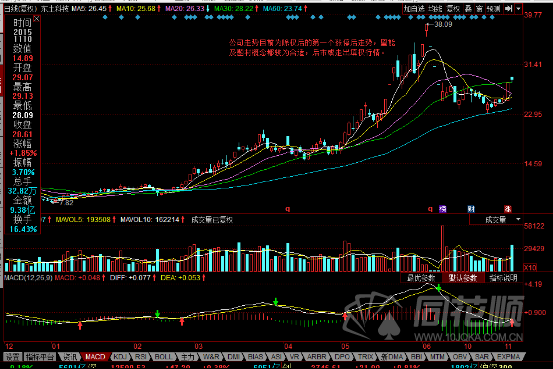
Task: Expand the top-right toolbar dropdown arrow
Action: pyautogui.click(x=518, y=9)
